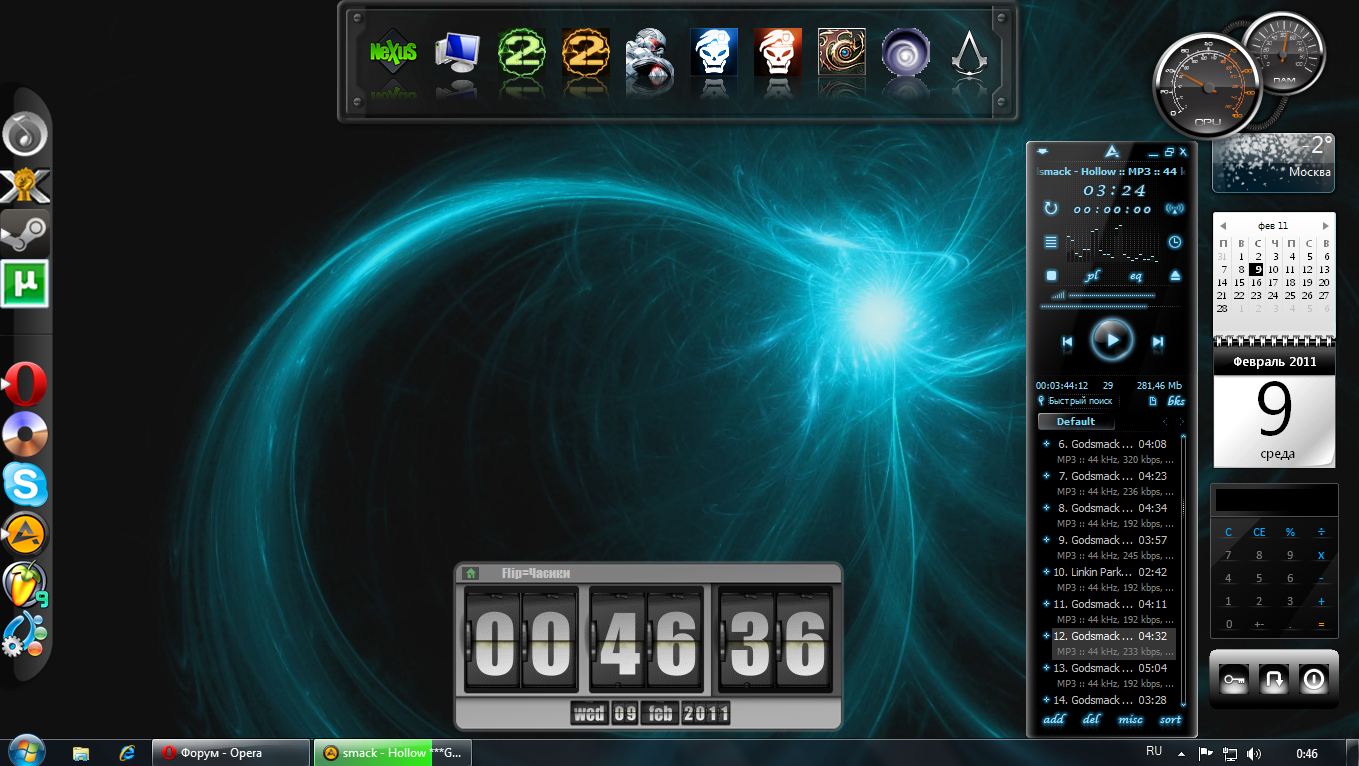This screenshot has width=1359, height=766.
Task: Launch uTorrent from the left dock
Action: [24, 284]
